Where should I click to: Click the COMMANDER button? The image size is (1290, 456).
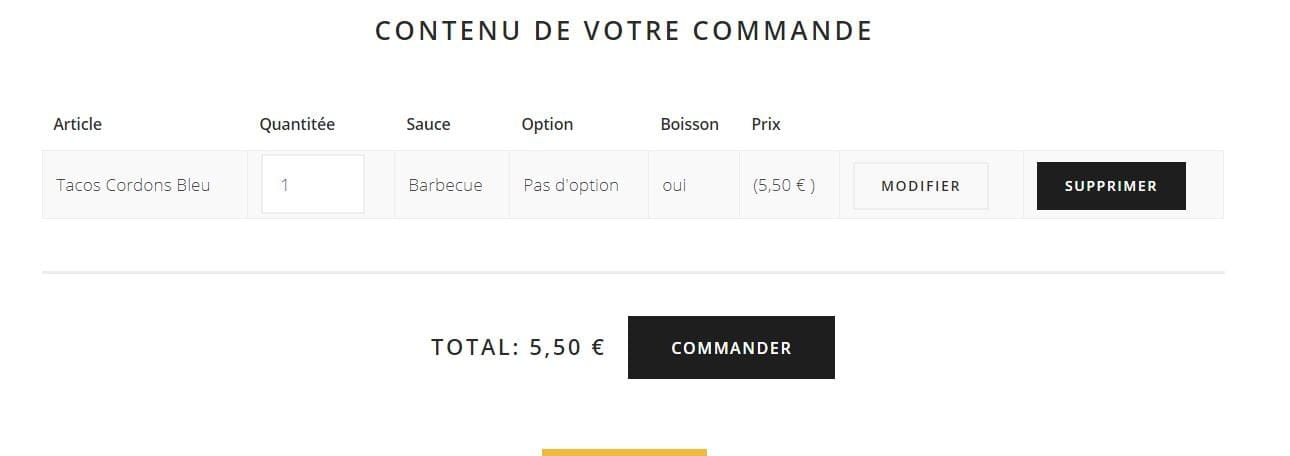731,348
